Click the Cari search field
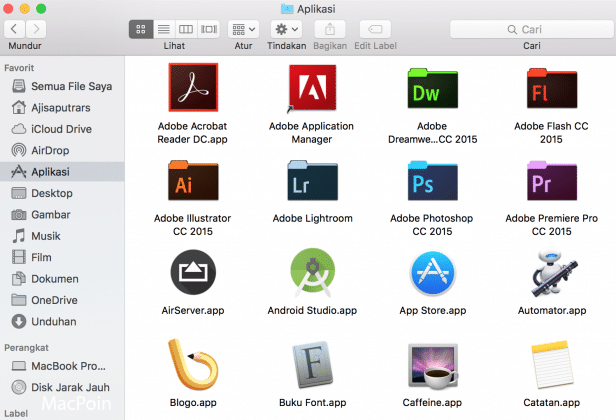Viewport: 616px width, 420px height. [x=532, y=29]
